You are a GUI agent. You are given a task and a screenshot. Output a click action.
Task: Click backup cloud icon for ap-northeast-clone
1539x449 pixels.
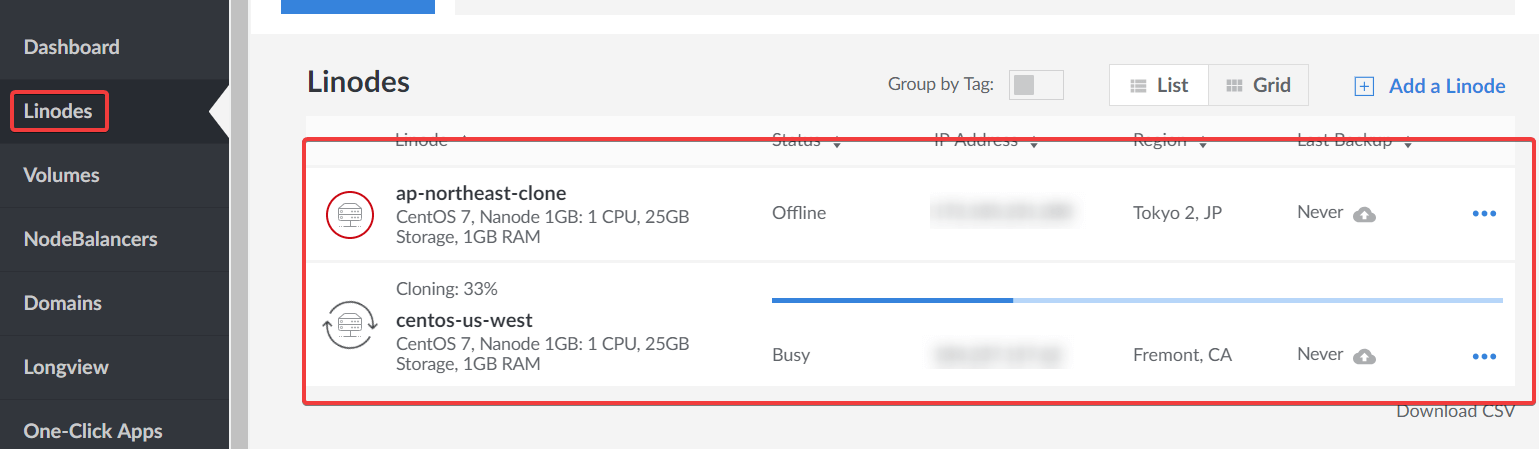pos(1364,214)
